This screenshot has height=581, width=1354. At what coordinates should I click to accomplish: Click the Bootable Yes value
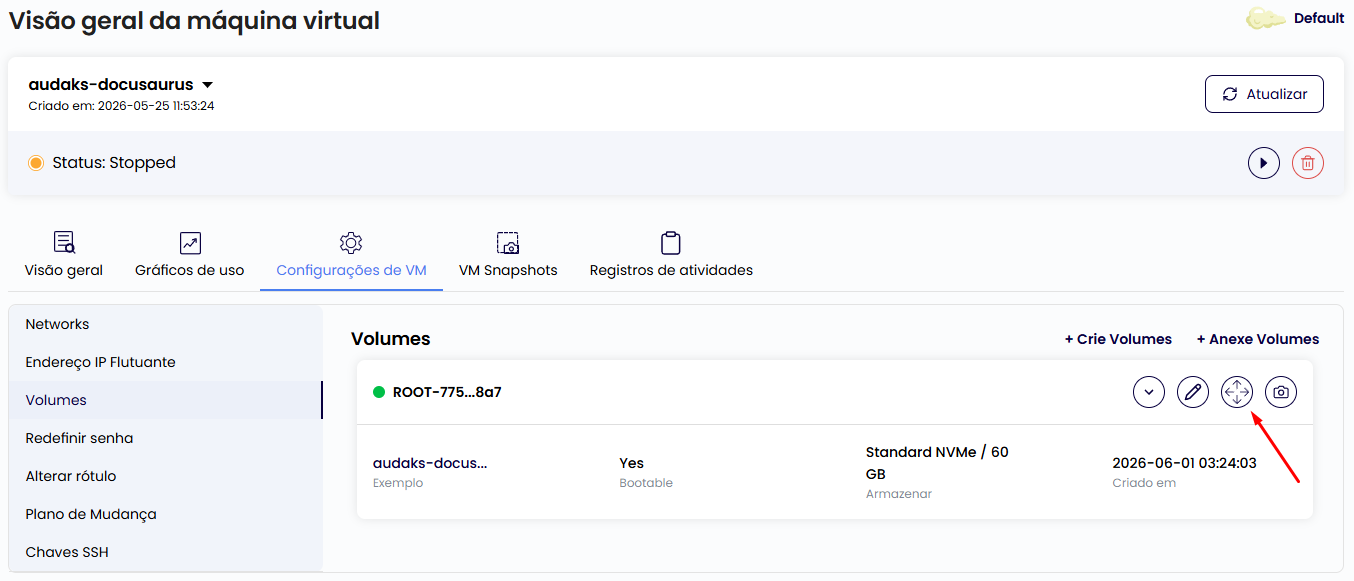(631, 463)
